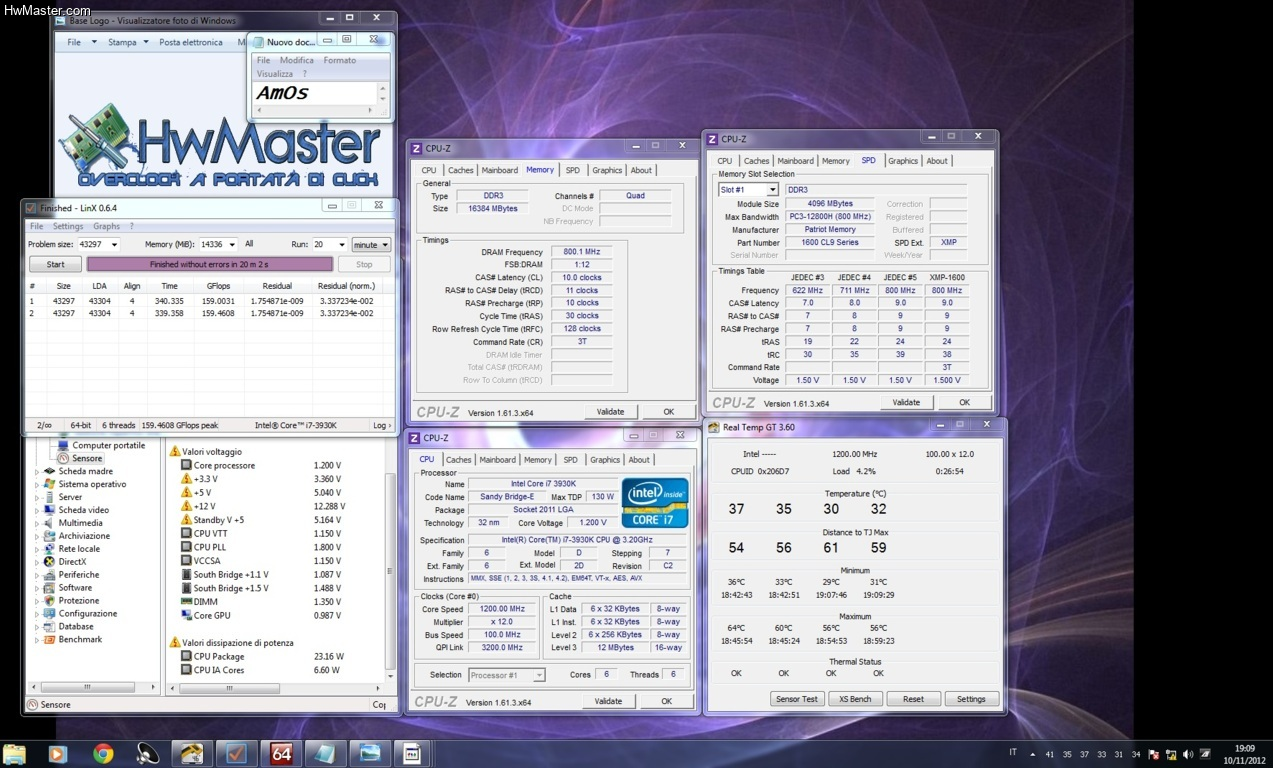Click the +3.3 V warning icon
This screenshot has width=1273, height=768.
[x=185, y=479]
